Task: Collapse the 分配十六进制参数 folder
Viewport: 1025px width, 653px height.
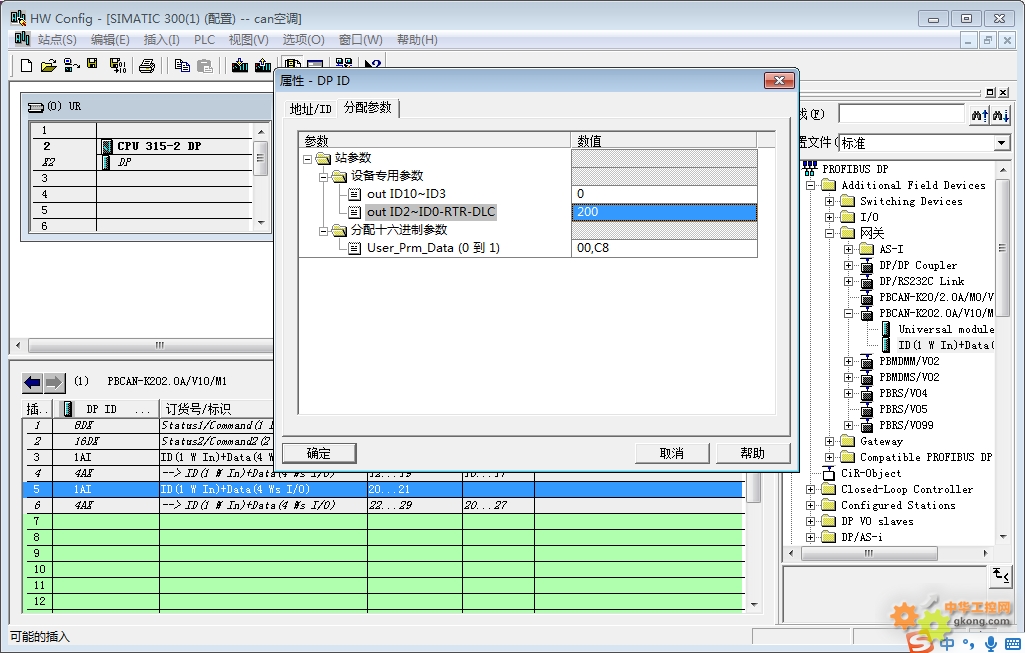Action: 323,231
